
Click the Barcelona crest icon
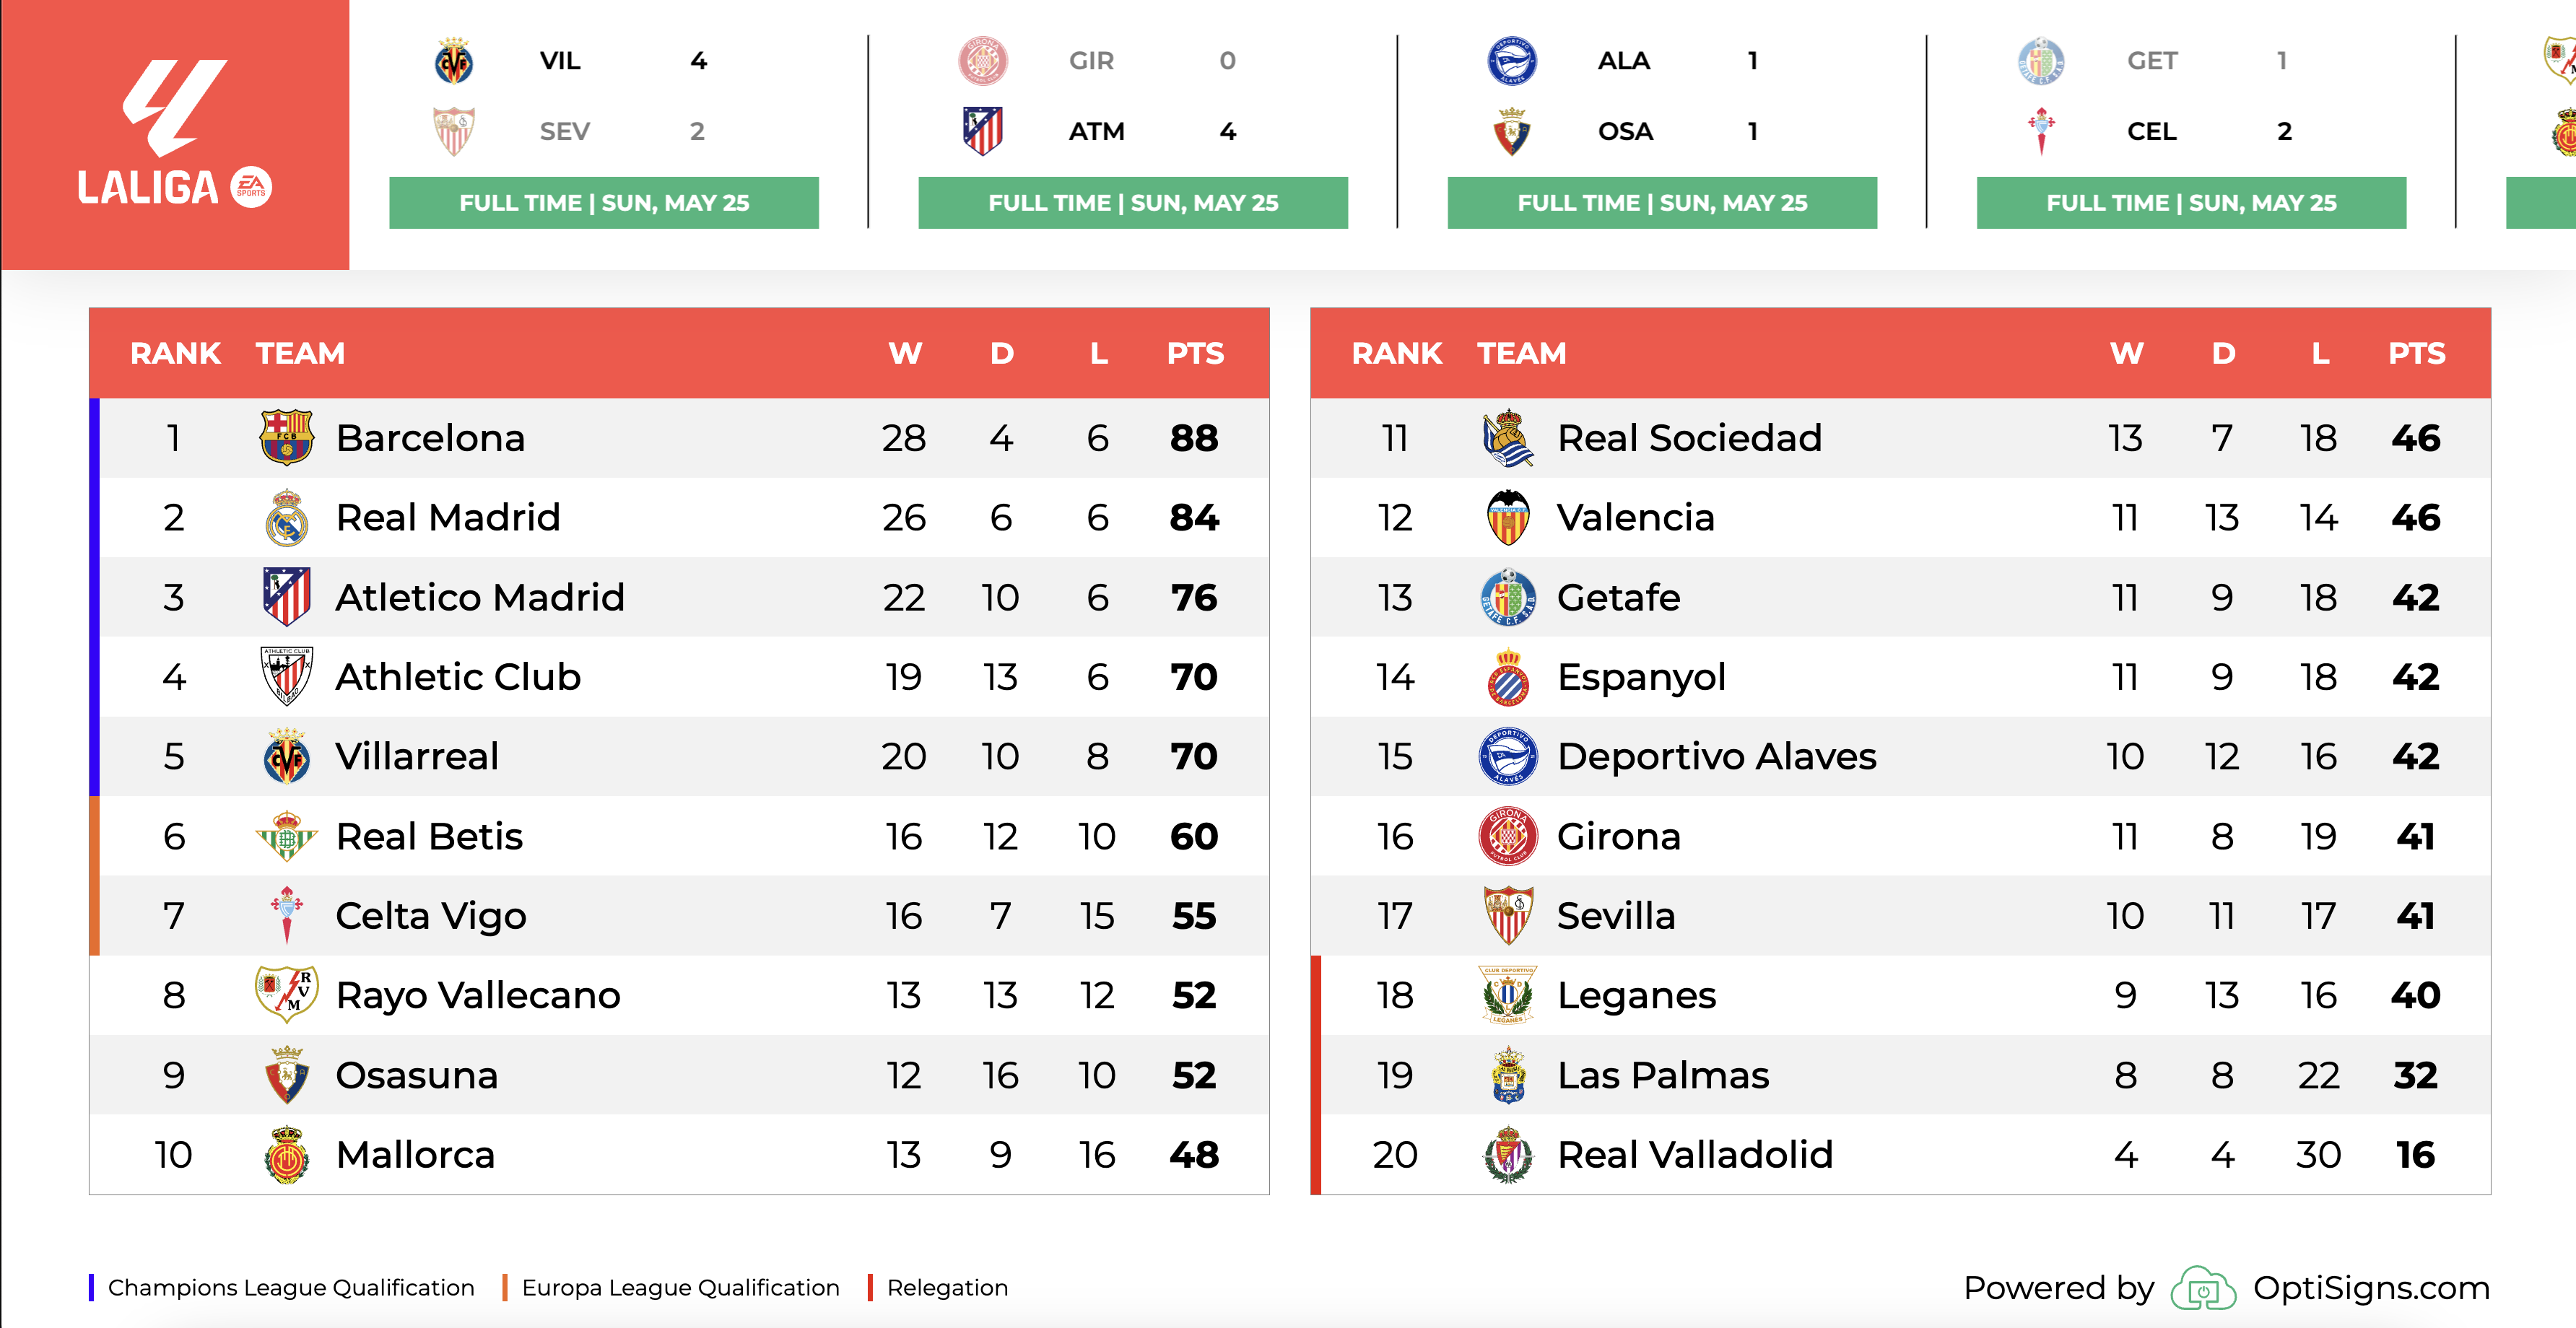click(x=286, y=438)
